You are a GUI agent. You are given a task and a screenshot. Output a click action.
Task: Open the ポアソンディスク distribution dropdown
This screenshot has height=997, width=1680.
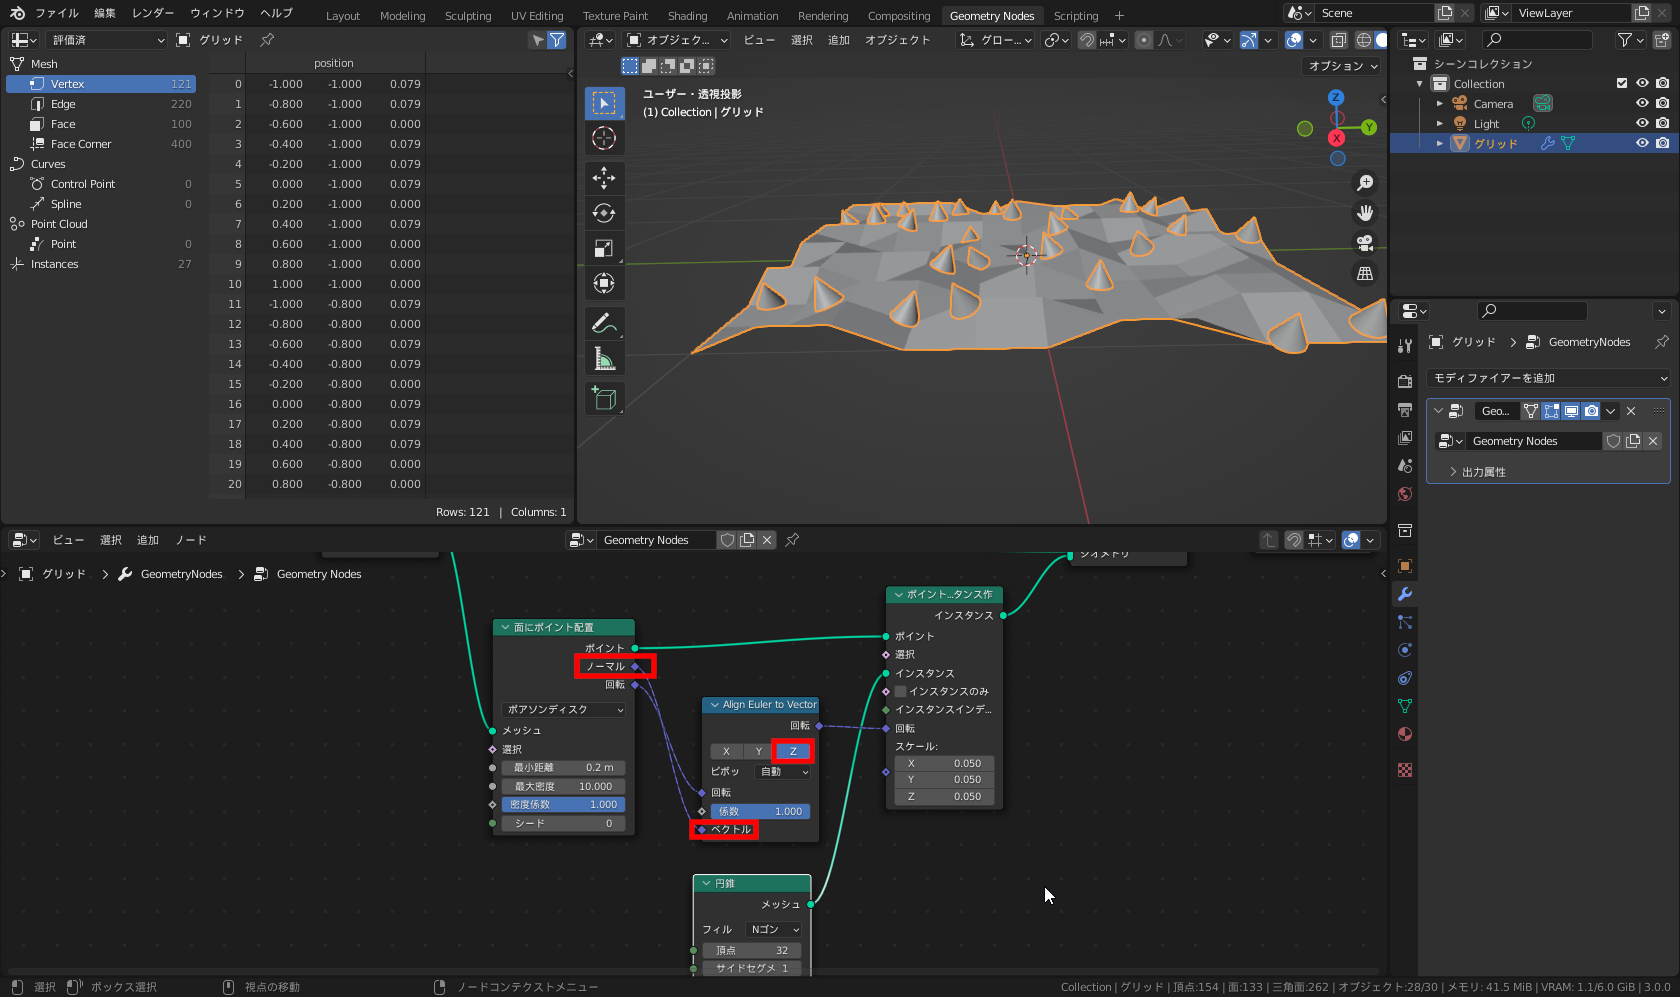tap(563, 709)
